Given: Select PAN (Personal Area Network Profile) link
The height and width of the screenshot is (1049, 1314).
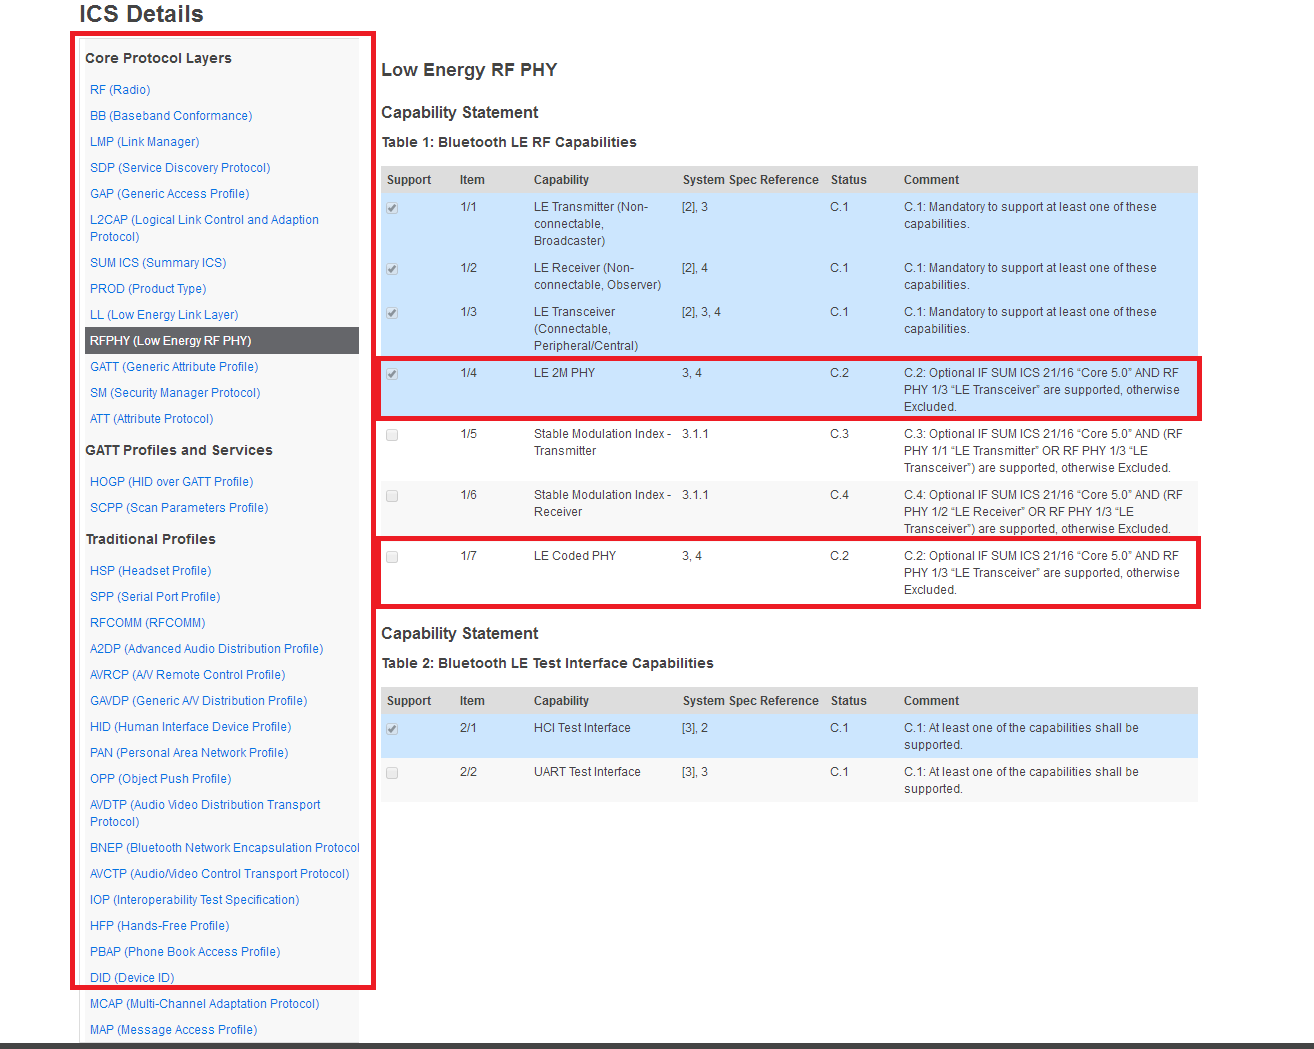Looking at the screenshot, I should pos(189,753).
